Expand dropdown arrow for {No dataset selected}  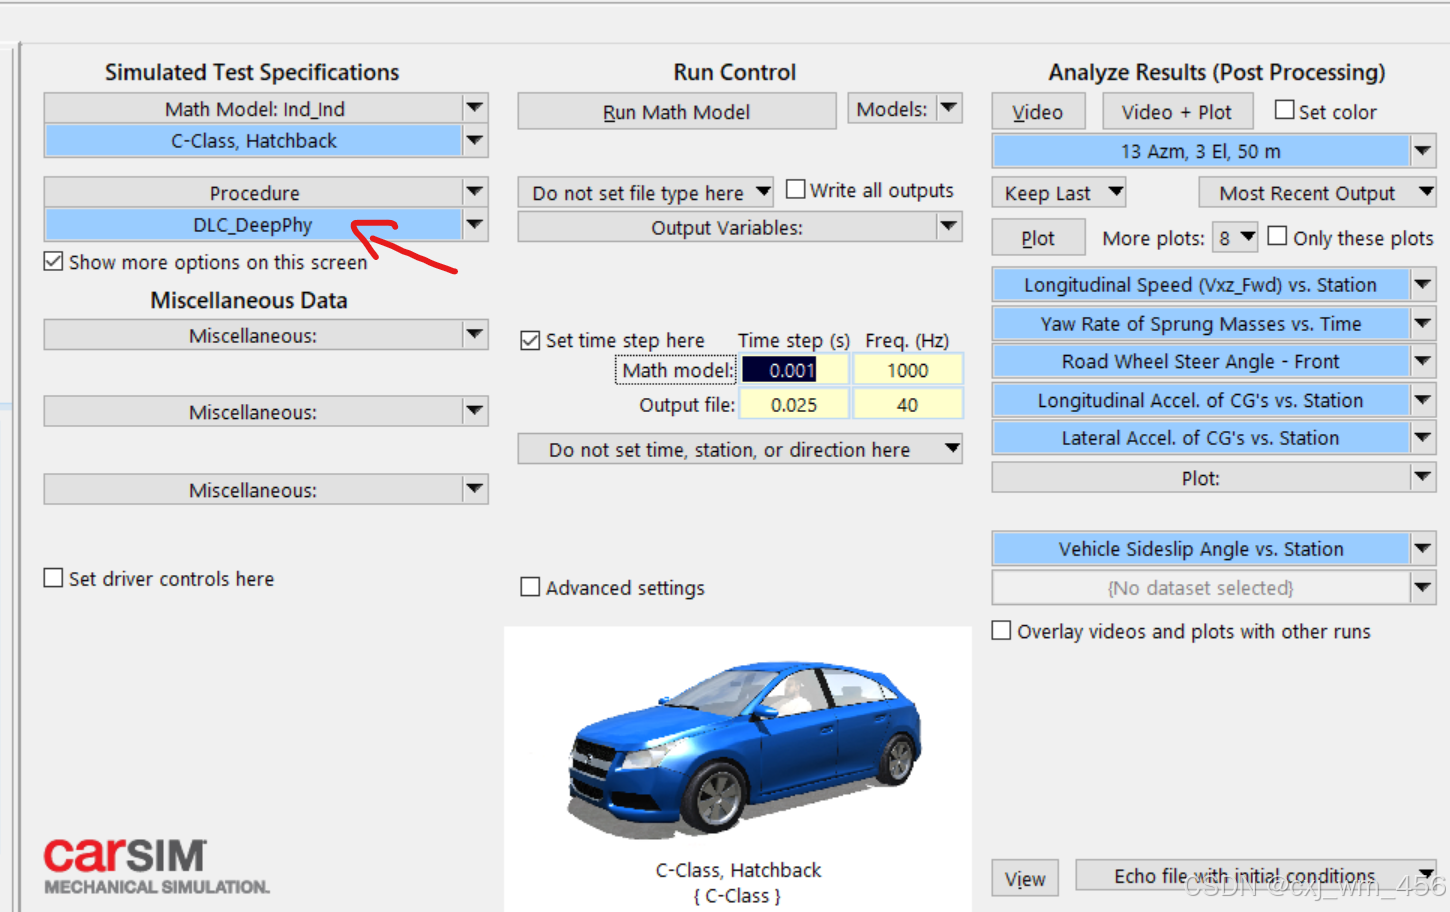pyautogui.click(x=1423, y=588)
